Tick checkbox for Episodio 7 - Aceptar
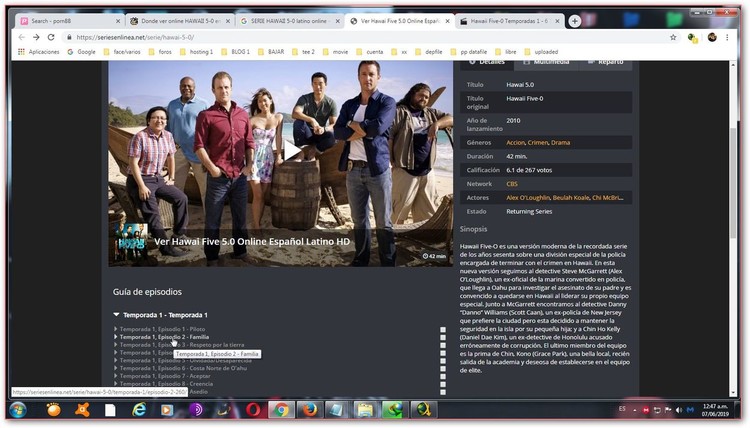 coord(443,376)
